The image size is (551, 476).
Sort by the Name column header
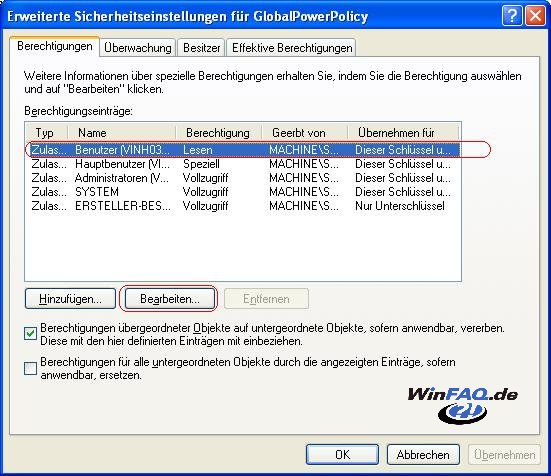point(122,133)
